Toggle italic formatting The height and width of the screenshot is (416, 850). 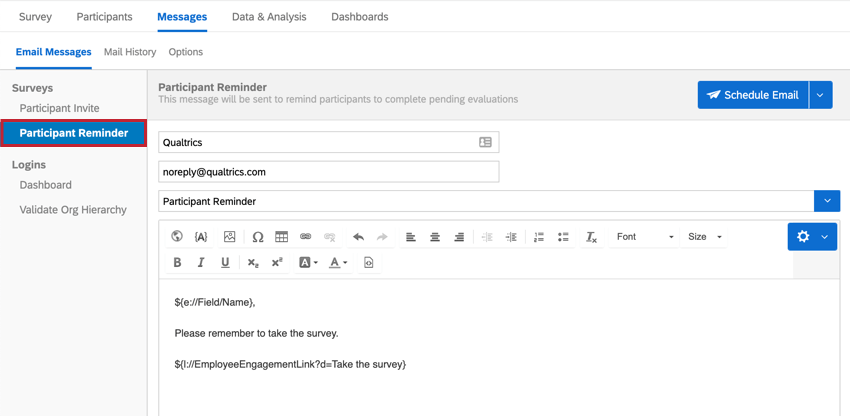[201, 263]
